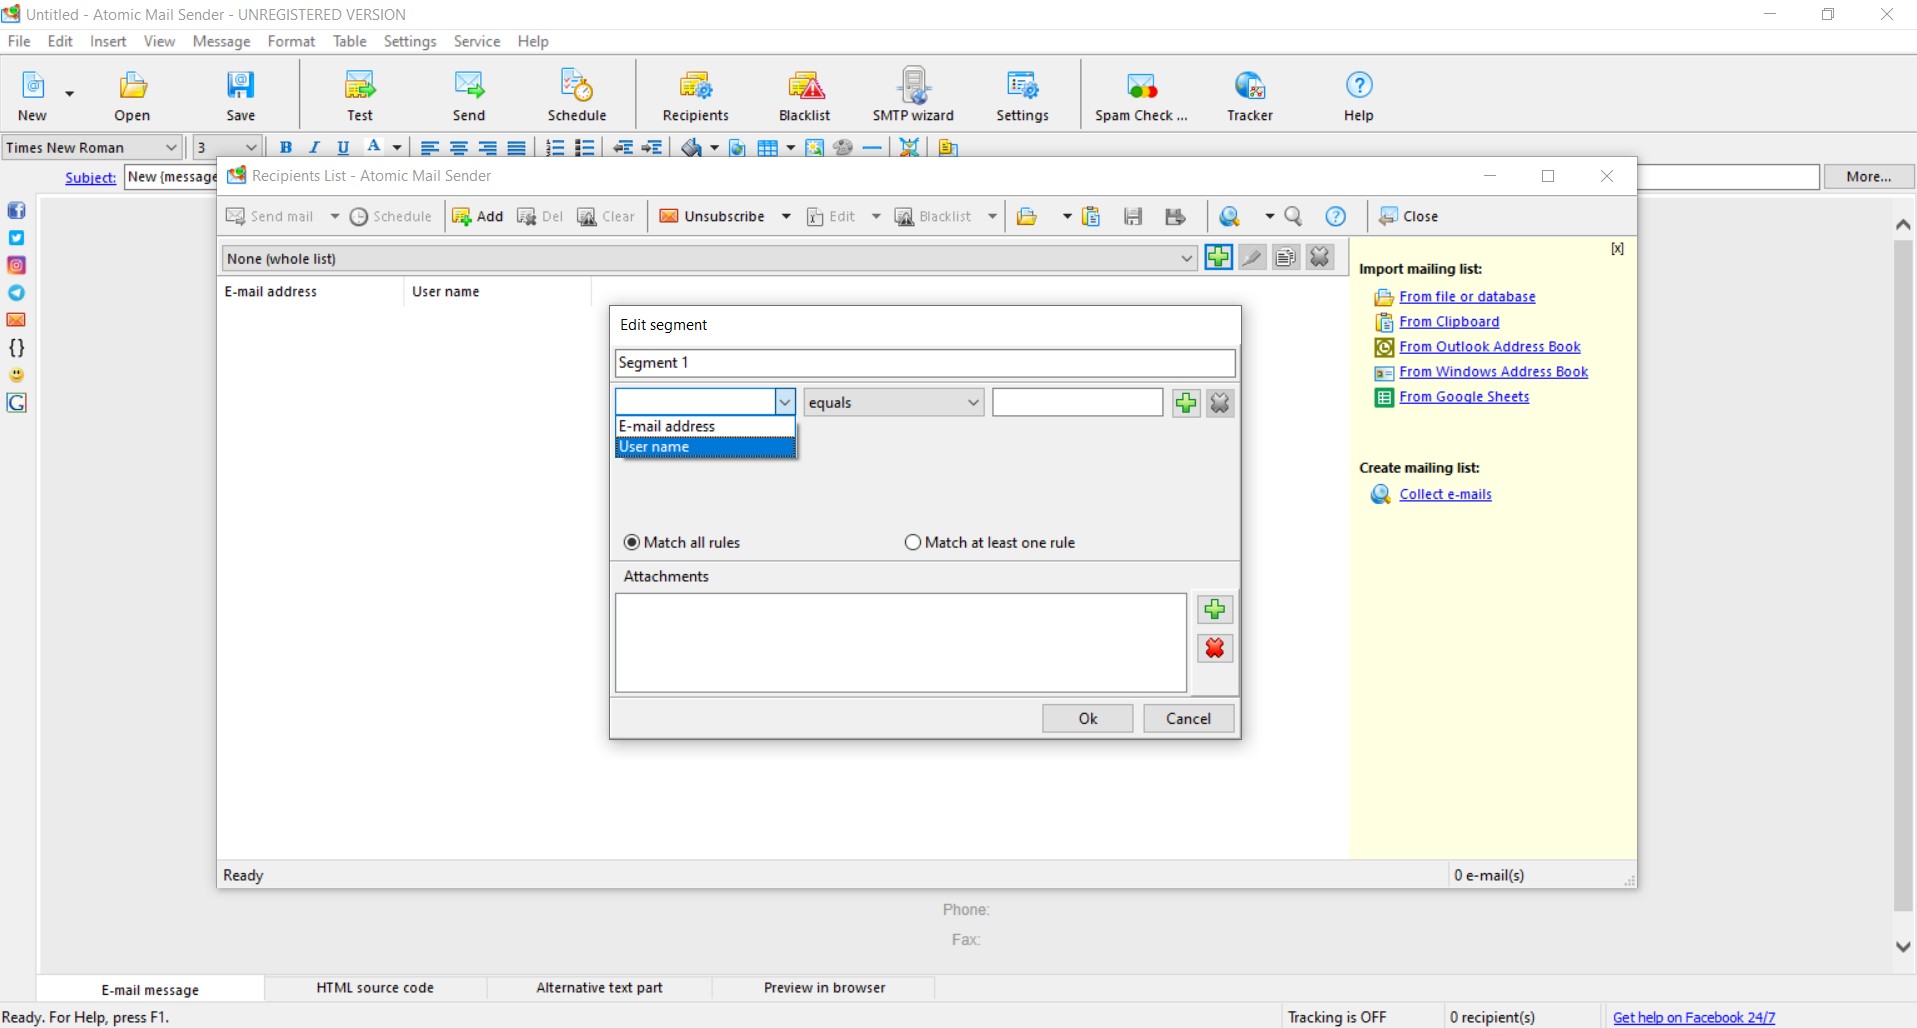The image size is (1917, 1028).
Task: Click the More... button
Action: pyautogui.click(x=1868, y=176)
